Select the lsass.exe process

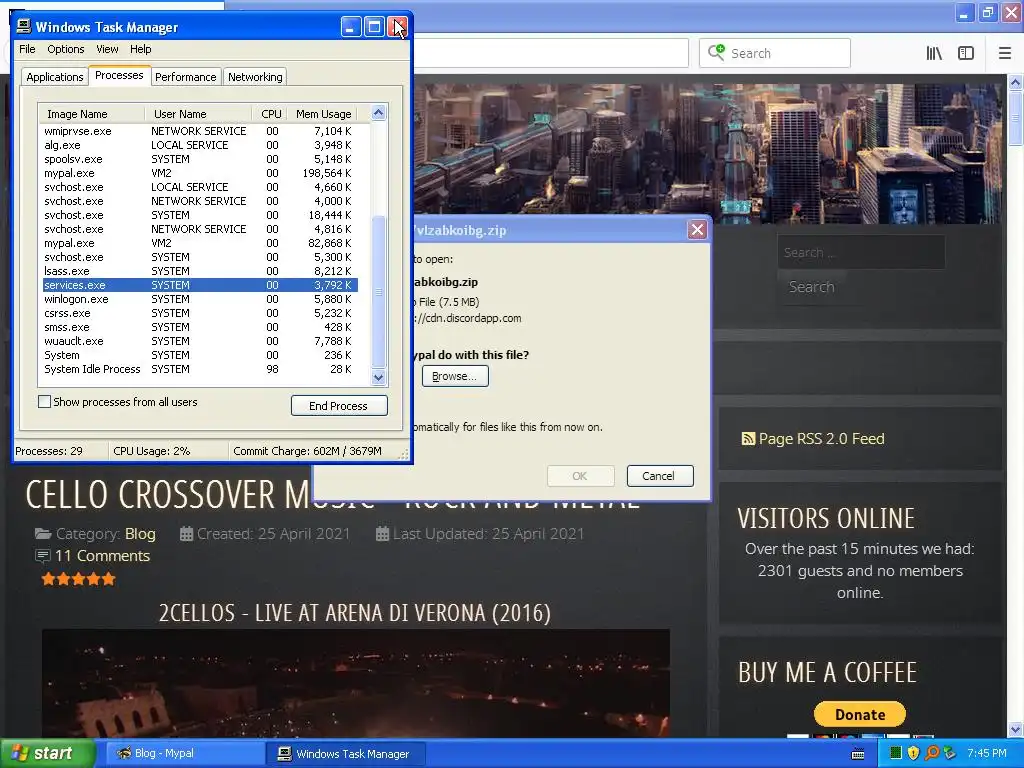tap(200, 271)
